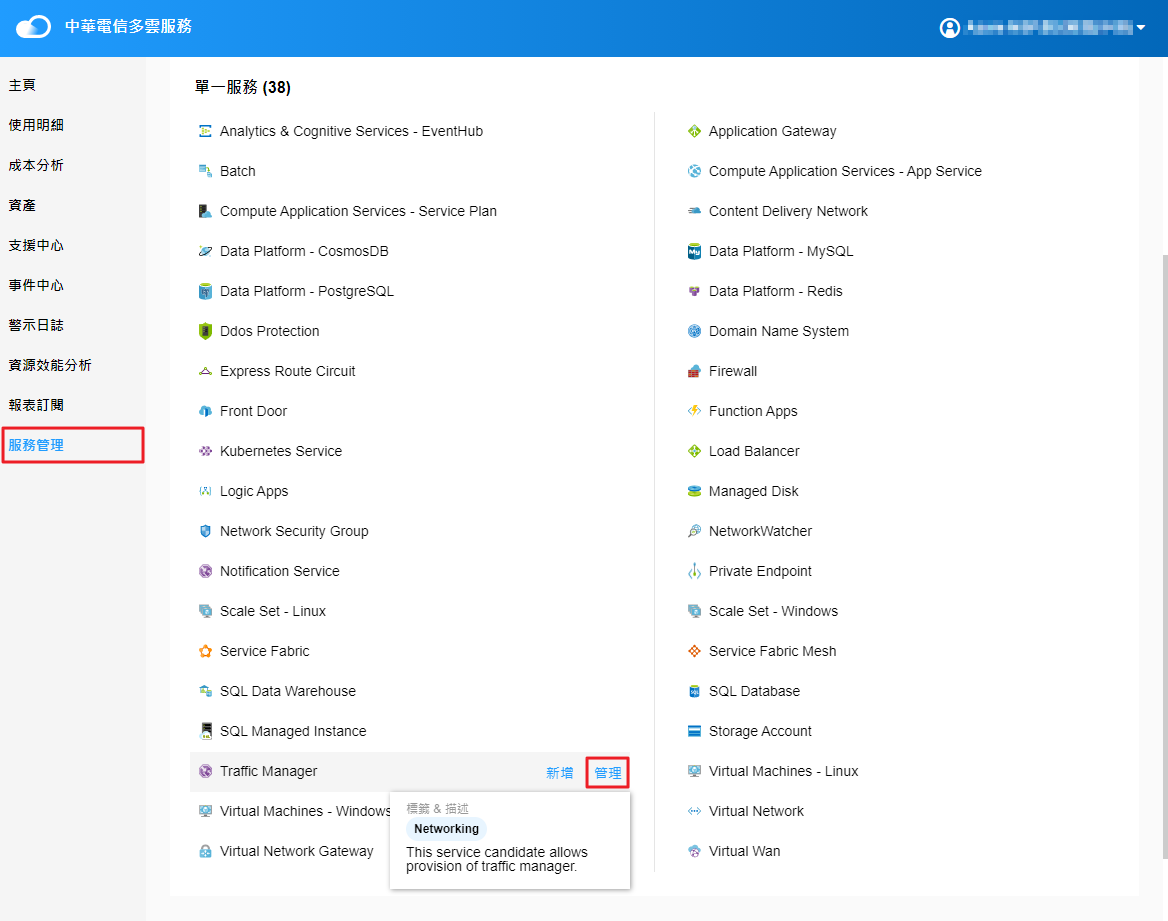Click the SQL Data Warehouse icon
The image size is (1168, 921).
[205, 691]
